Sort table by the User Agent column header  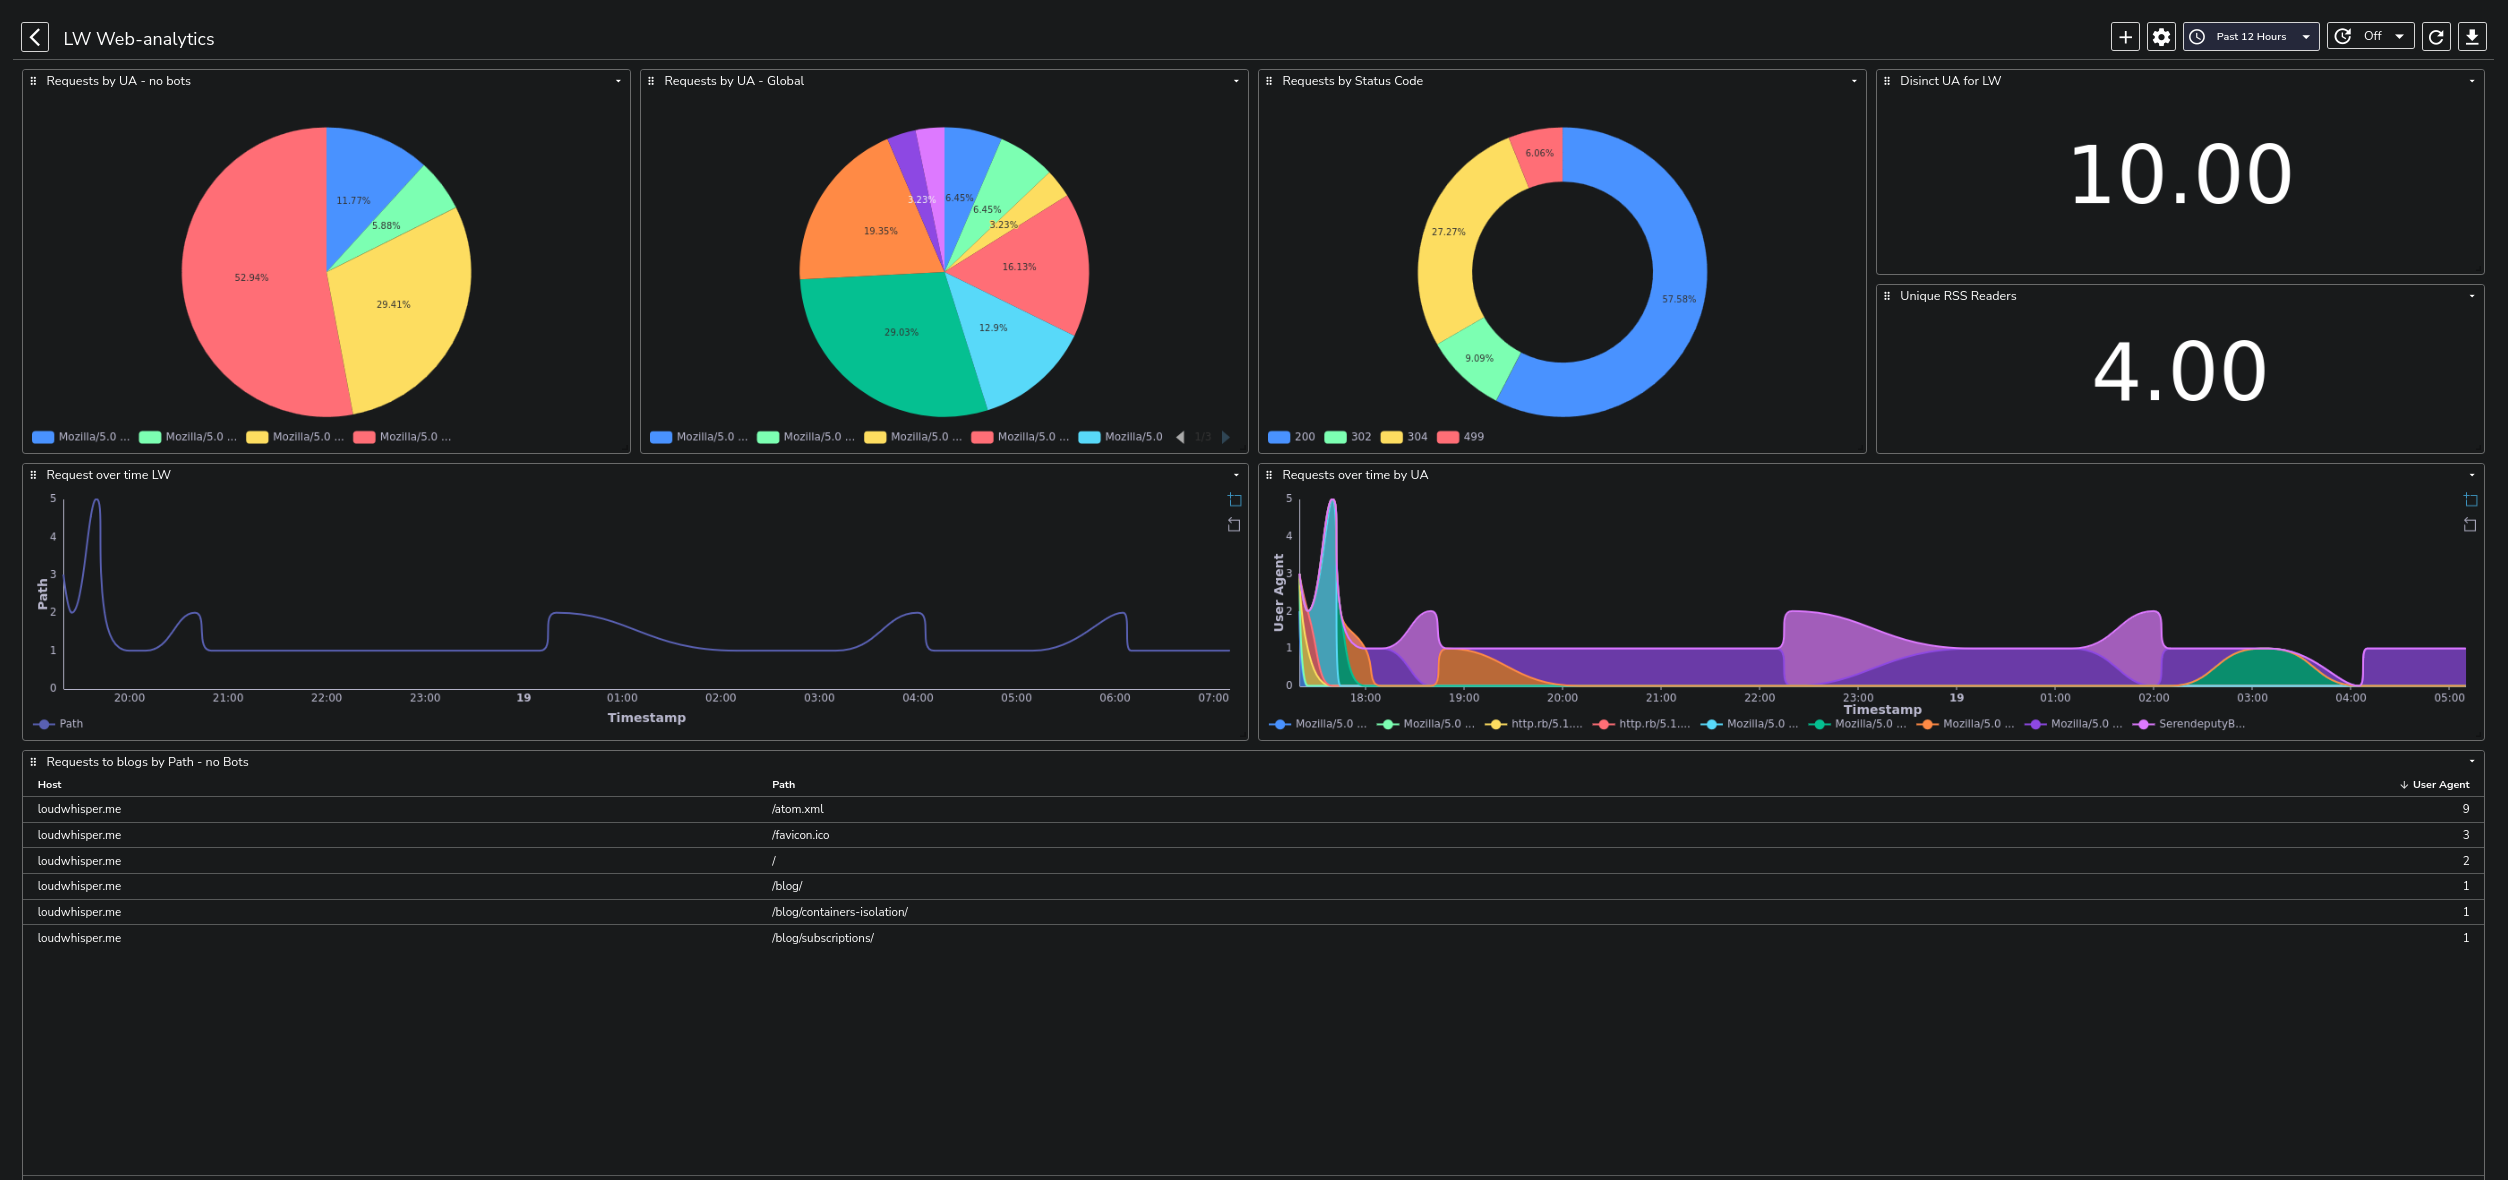[2434, 785]
